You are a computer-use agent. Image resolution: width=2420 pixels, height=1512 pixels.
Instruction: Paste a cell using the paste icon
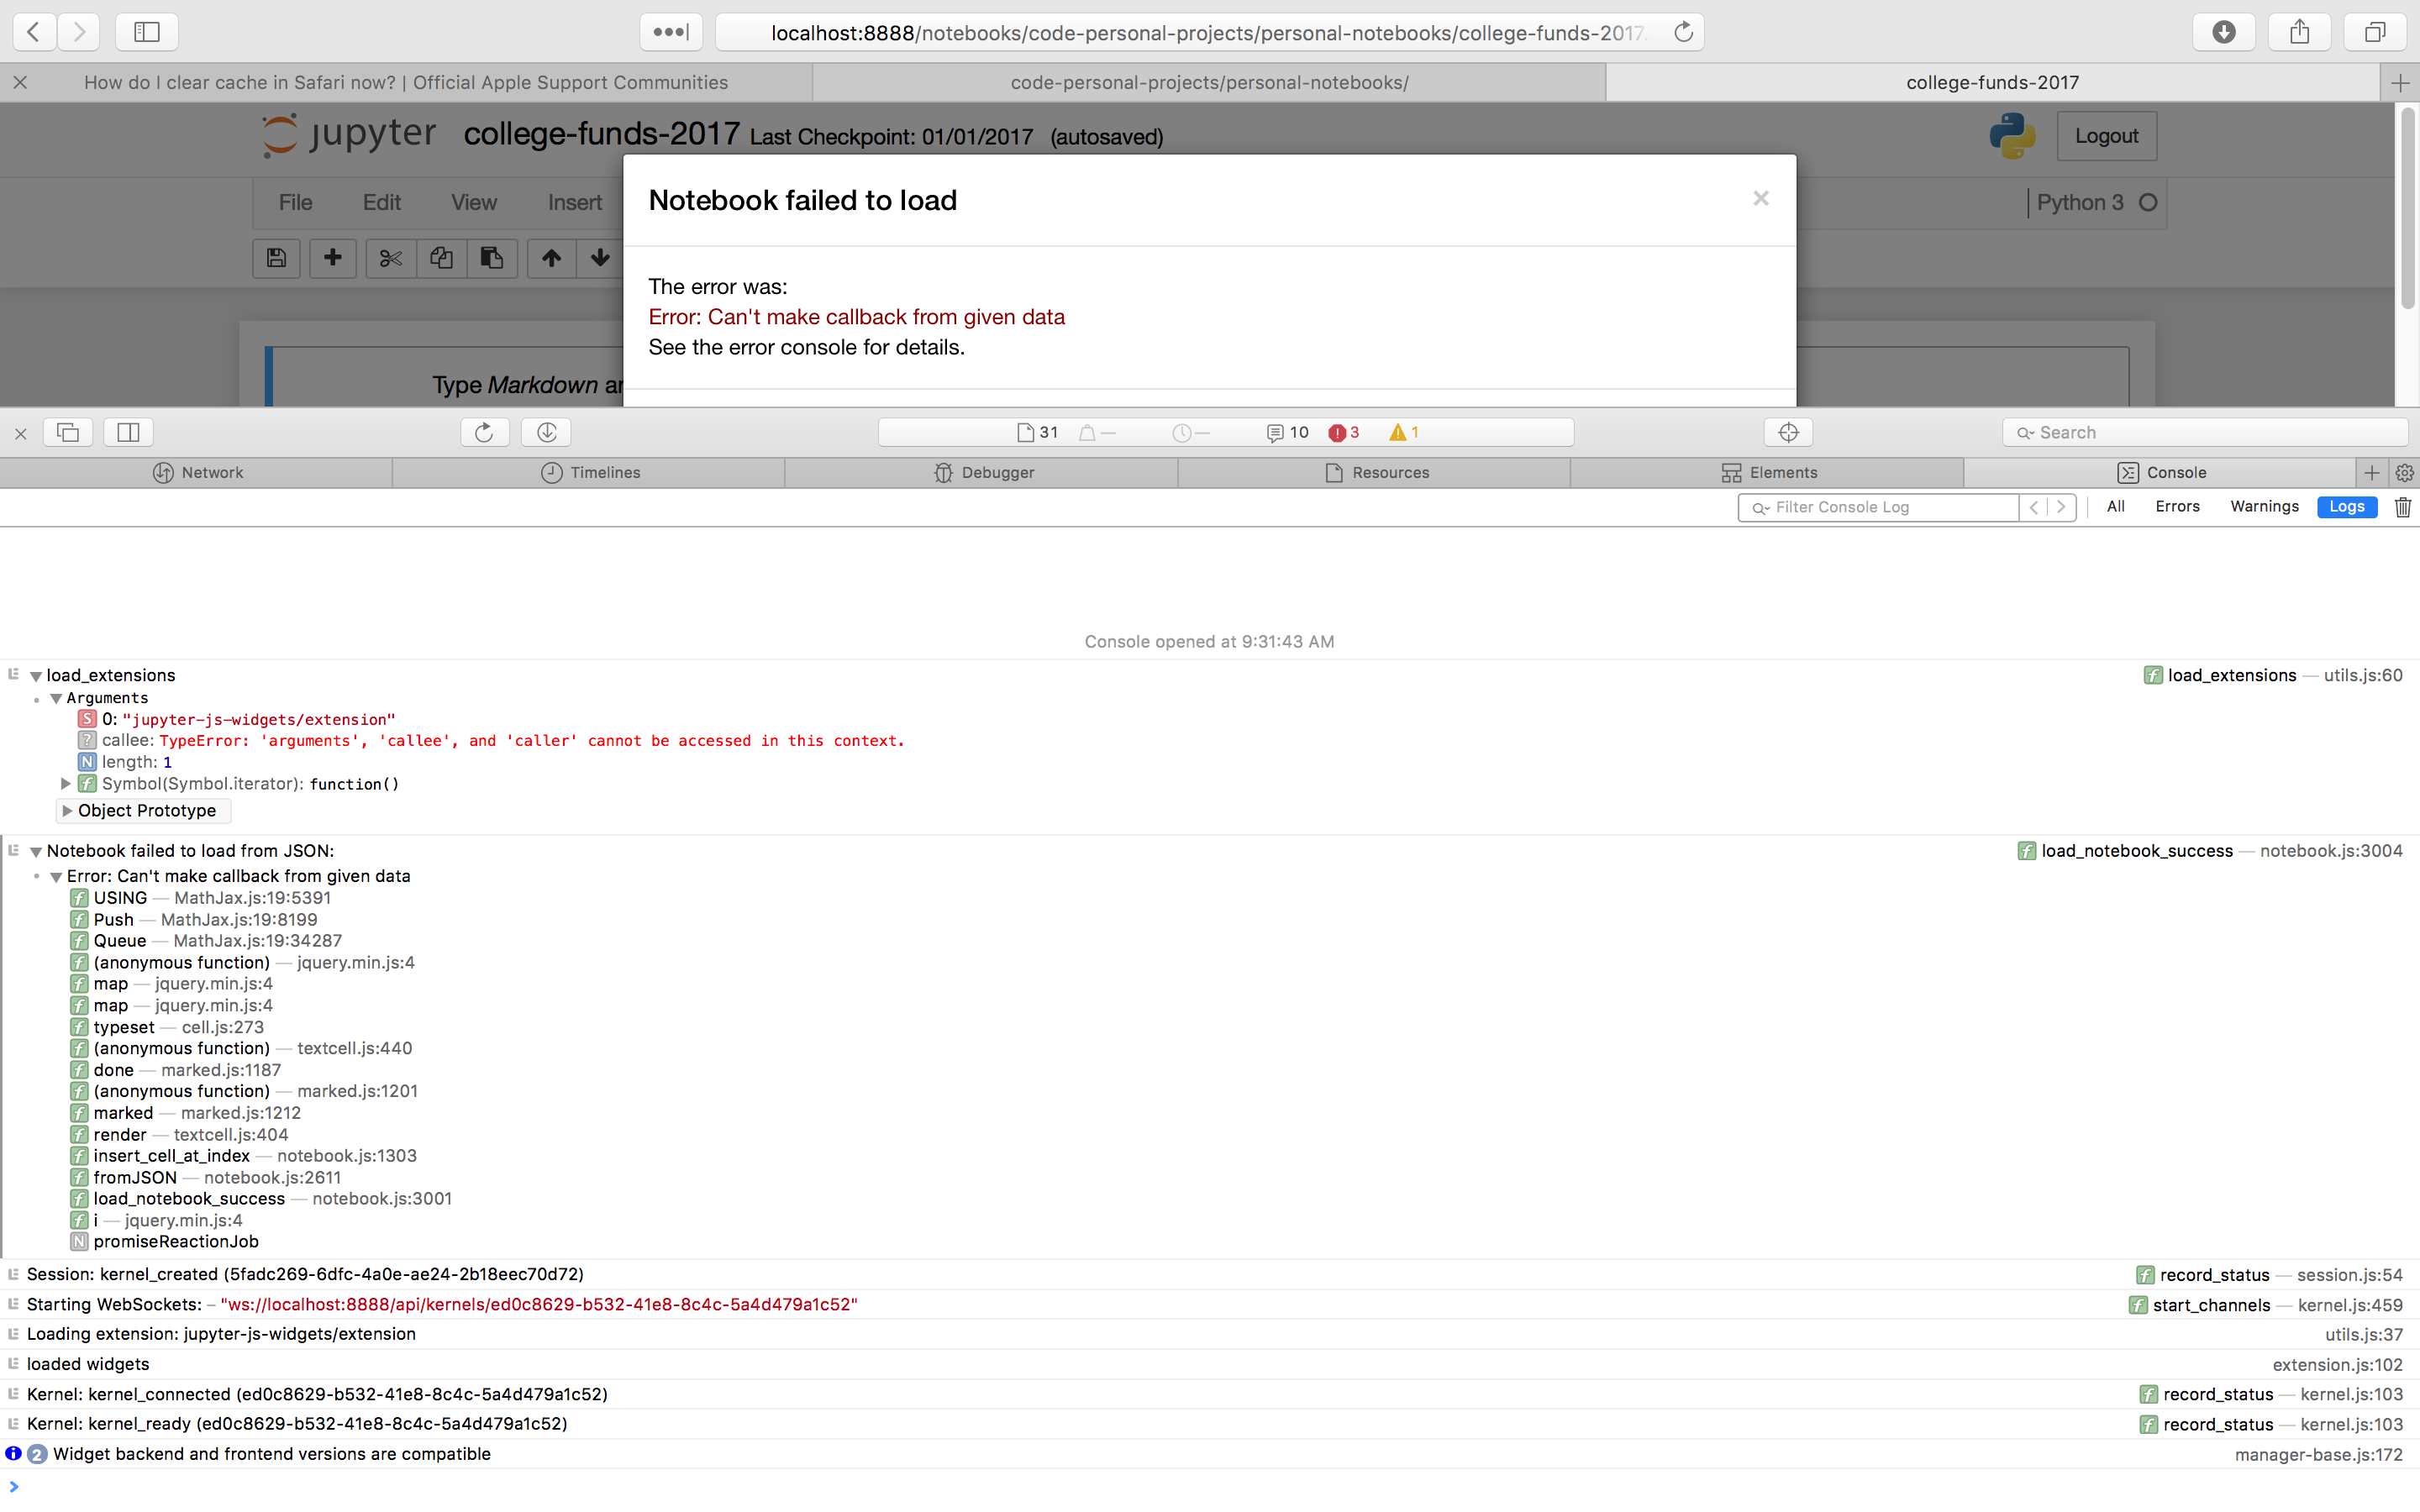(x=491, y=258)
